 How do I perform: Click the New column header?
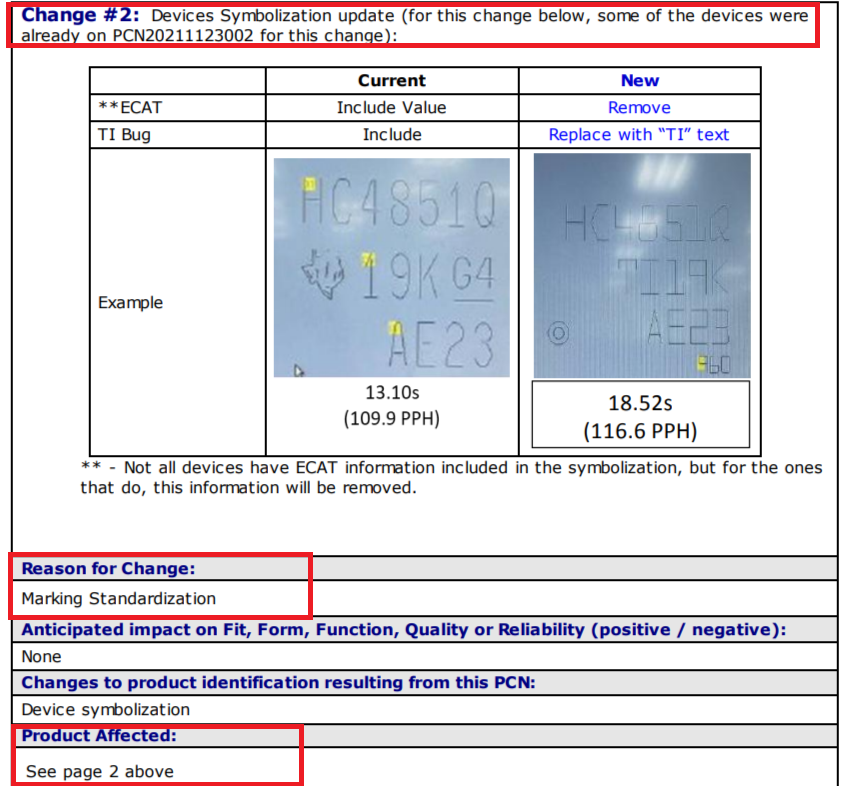click(x=640, y=80)
